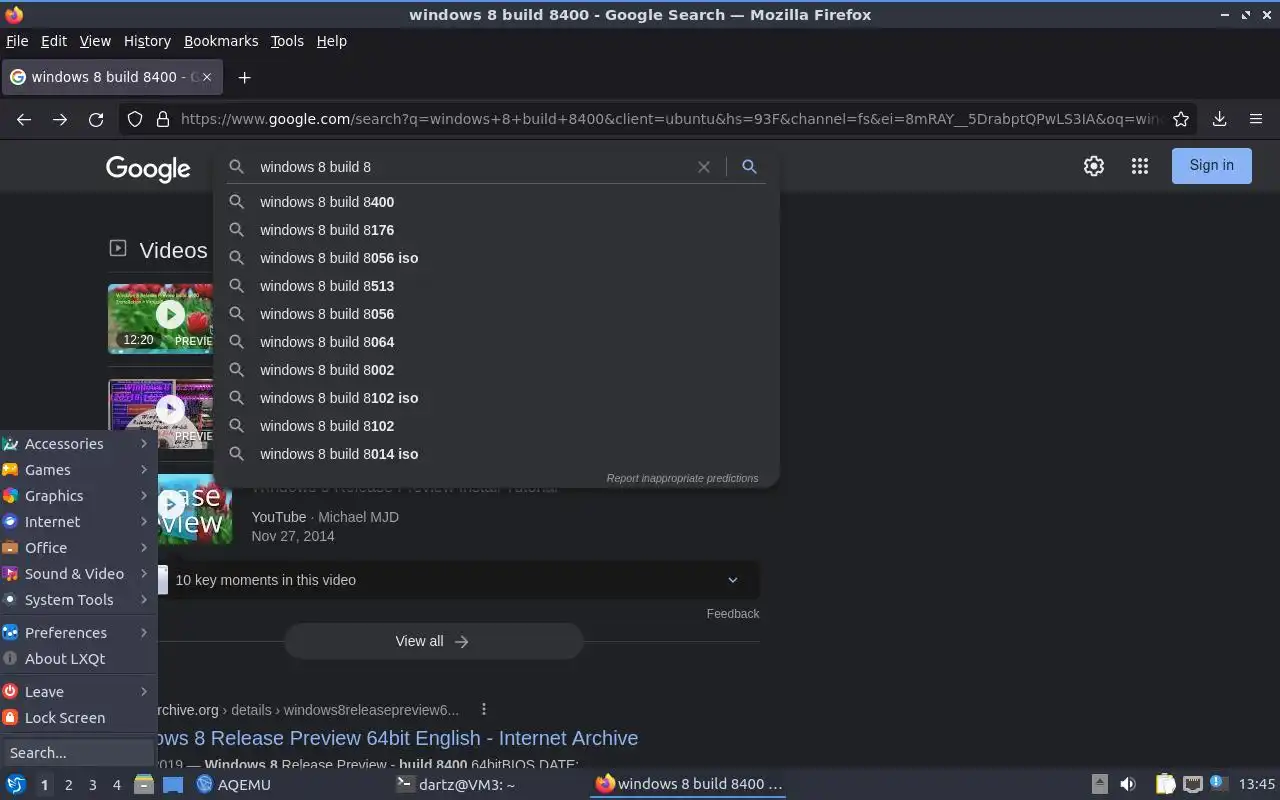Choose suggestion windows 8 build 8014 iso

pyautogui.click(x=496, y=454)
